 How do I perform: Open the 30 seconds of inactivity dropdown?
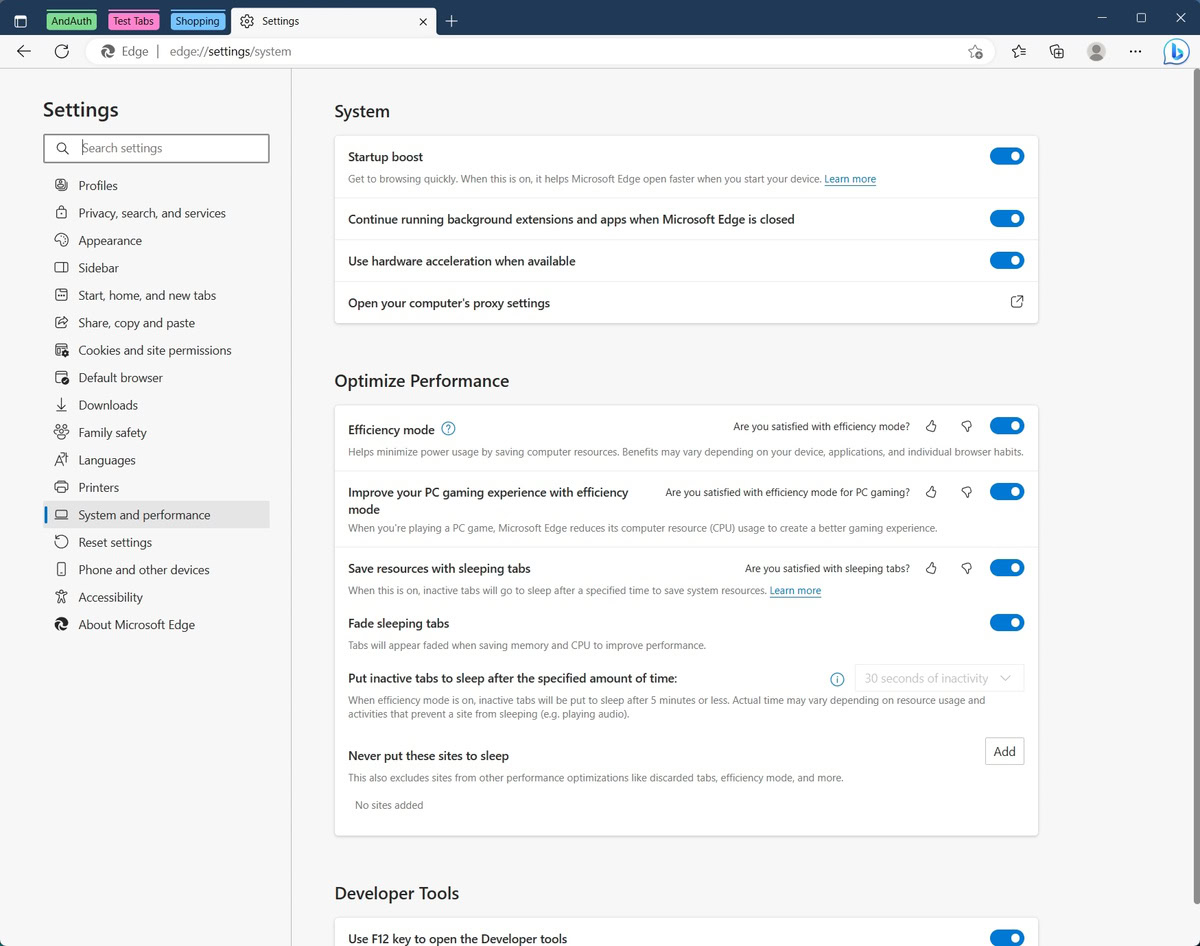[x=939, y=678]
